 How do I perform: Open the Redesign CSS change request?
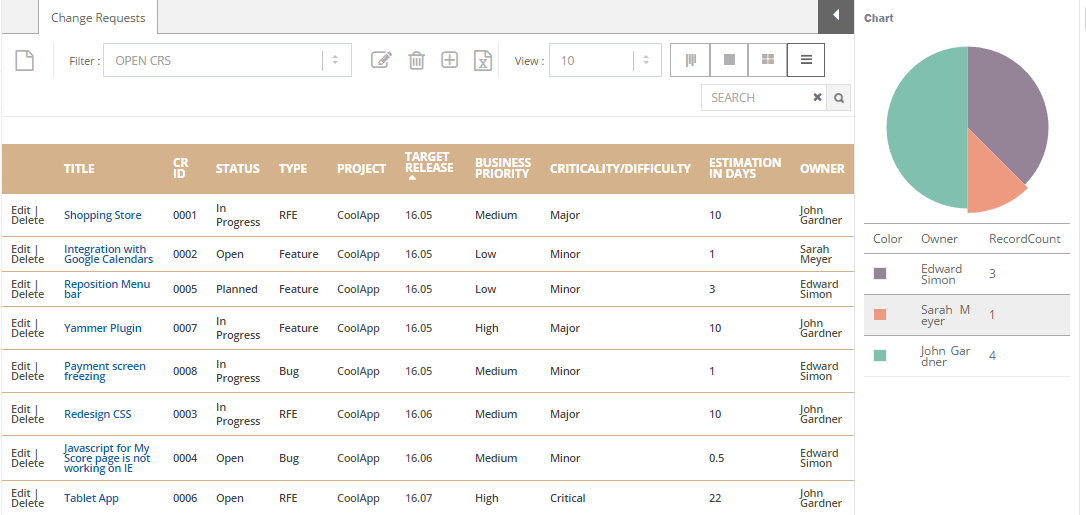tap(98, 414)
